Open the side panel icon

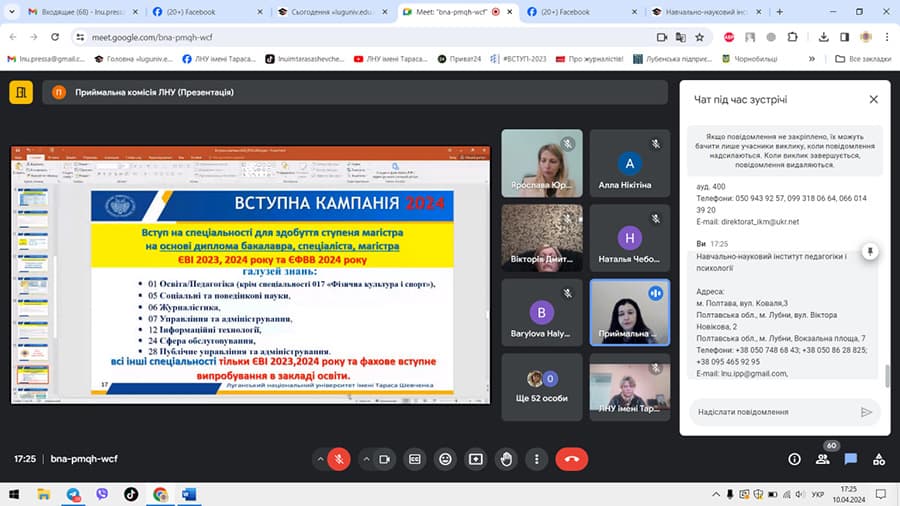(844, 37)
